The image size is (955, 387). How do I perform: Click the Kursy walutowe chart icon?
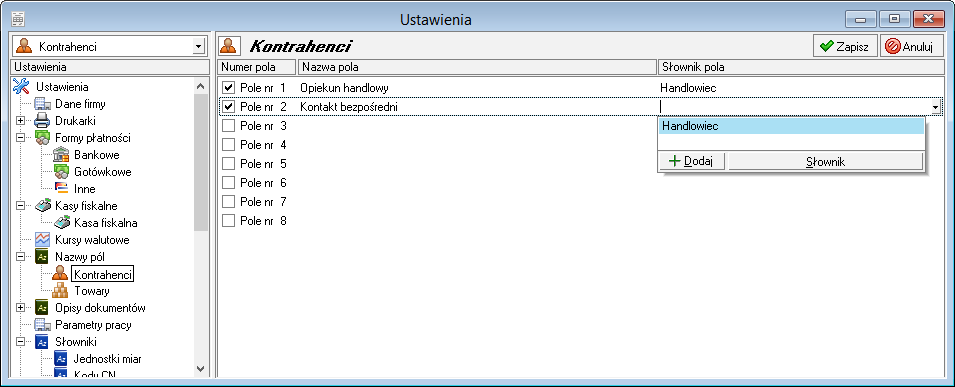click(x=42, y=240)
